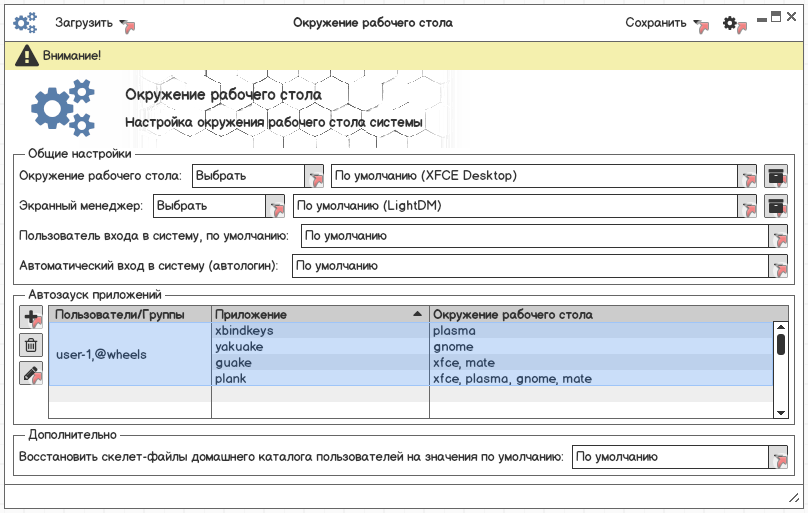Select 'user-1,@wheels' group cell
Image resolution: width=808 pixels, height=513 pixels.
129,354
